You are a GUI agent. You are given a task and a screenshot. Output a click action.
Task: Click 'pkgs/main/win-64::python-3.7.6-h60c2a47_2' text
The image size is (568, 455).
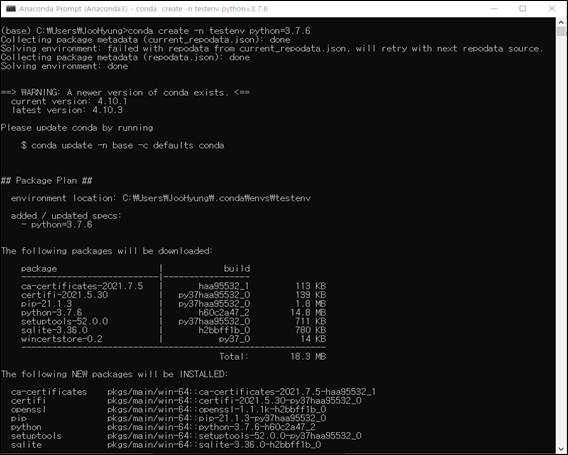point(212,427)
